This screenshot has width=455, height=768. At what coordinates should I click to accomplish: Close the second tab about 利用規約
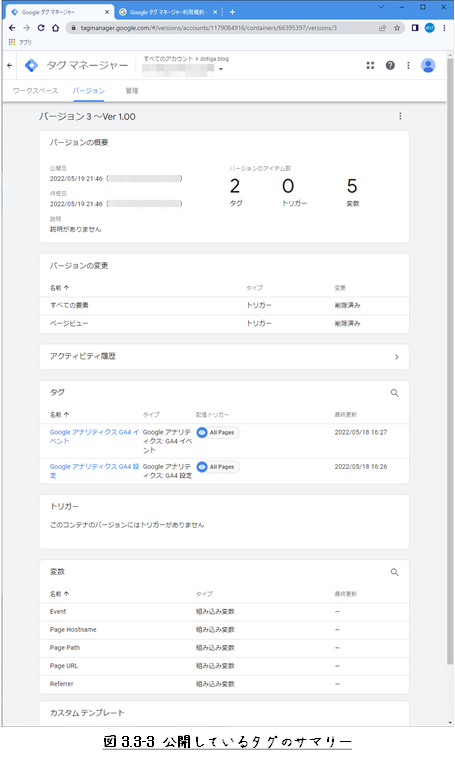point(215,12)
